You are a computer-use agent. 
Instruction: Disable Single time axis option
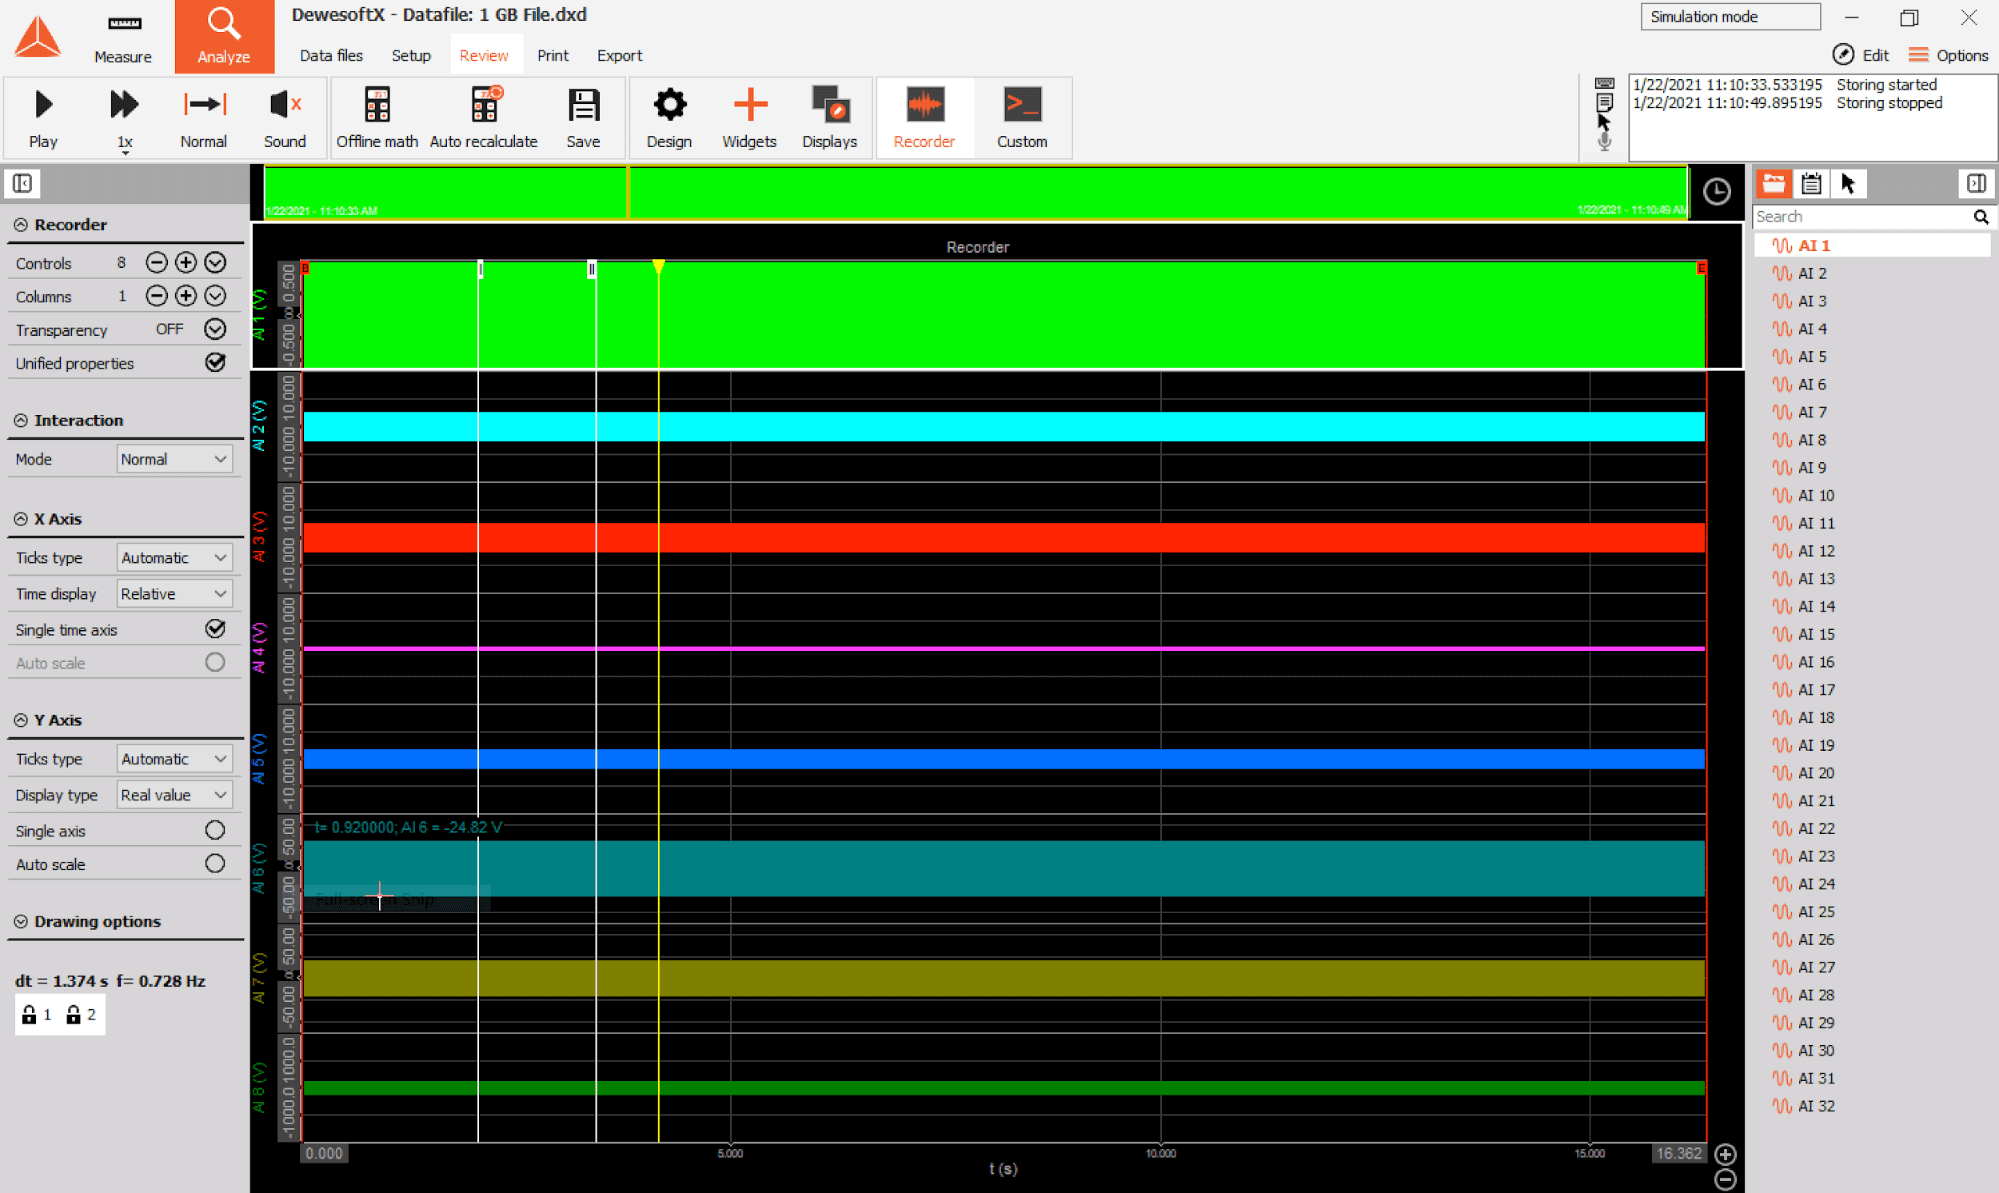tap(215, 629)
